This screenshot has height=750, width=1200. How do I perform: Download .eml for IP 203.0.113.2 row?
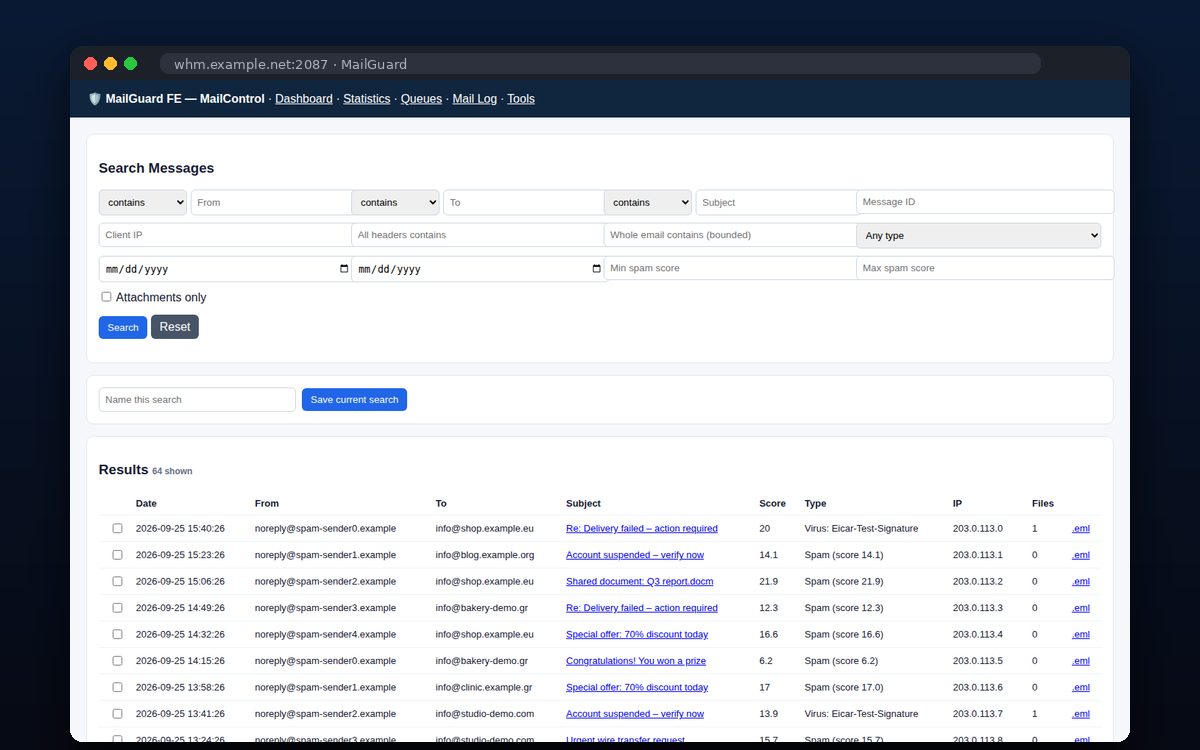(x=1081, y=581)
